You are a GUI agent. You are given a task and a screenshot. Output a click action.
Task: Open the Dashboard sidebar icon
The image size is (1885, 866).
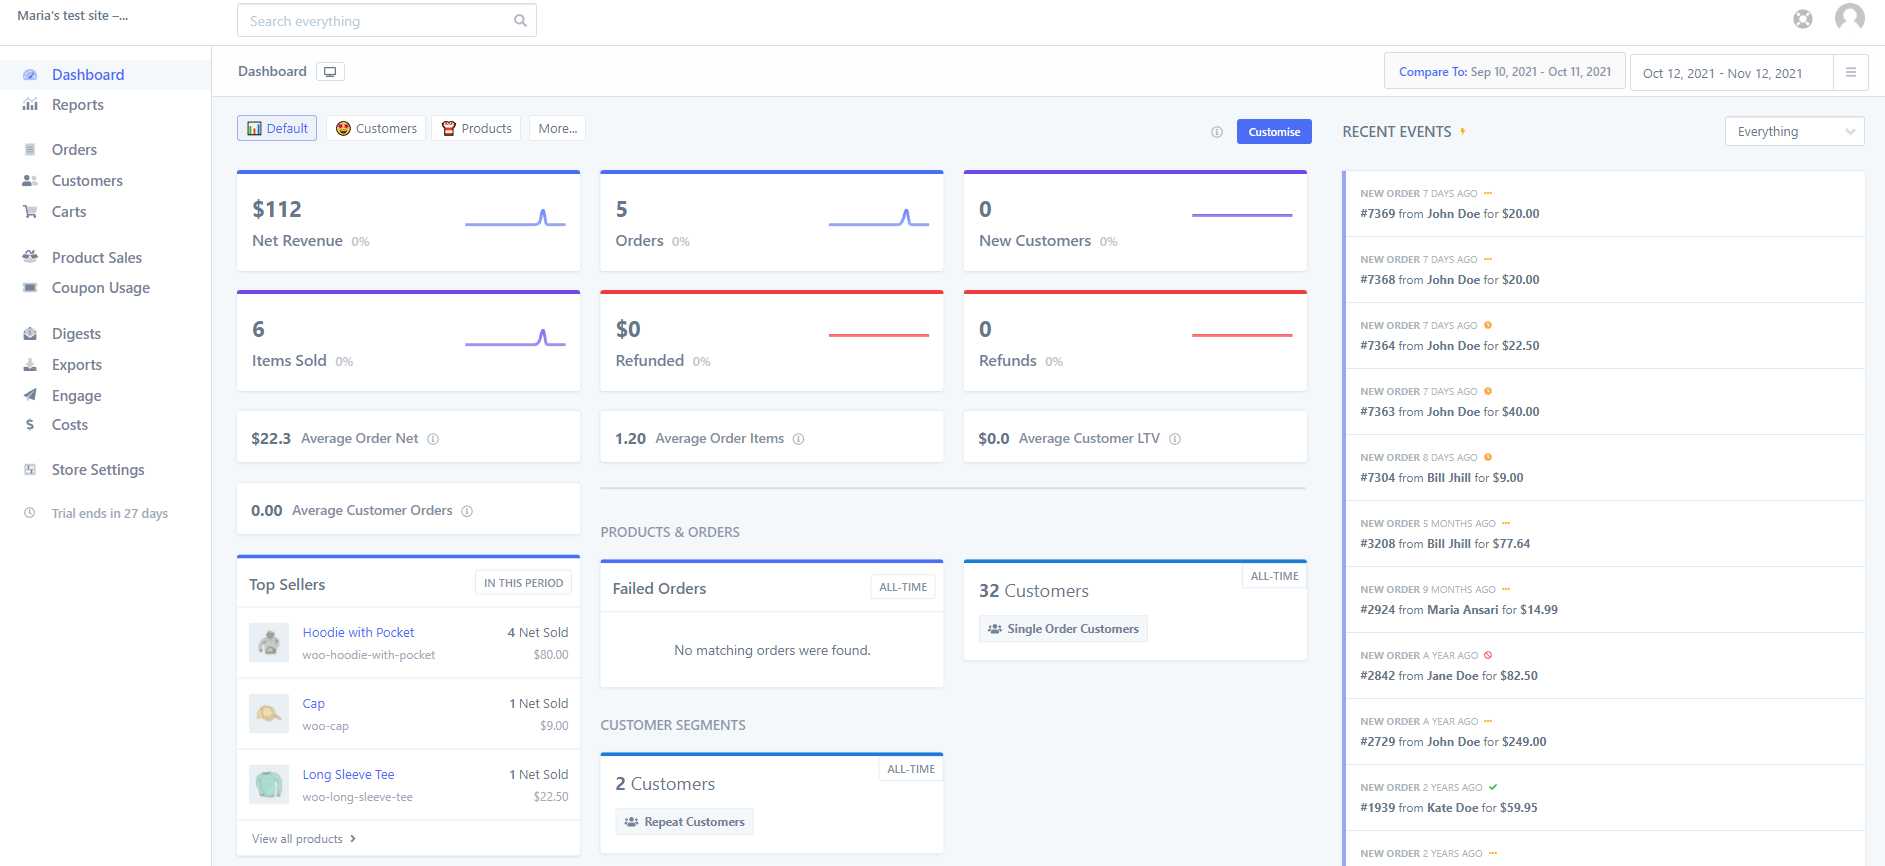[30, 75]
